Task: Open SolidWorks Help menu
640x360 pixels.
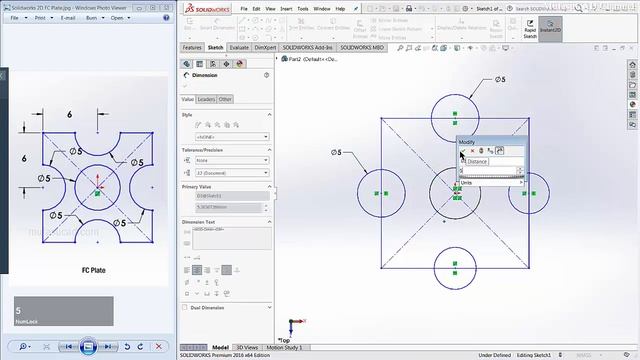Action: [x=340, y=9]
